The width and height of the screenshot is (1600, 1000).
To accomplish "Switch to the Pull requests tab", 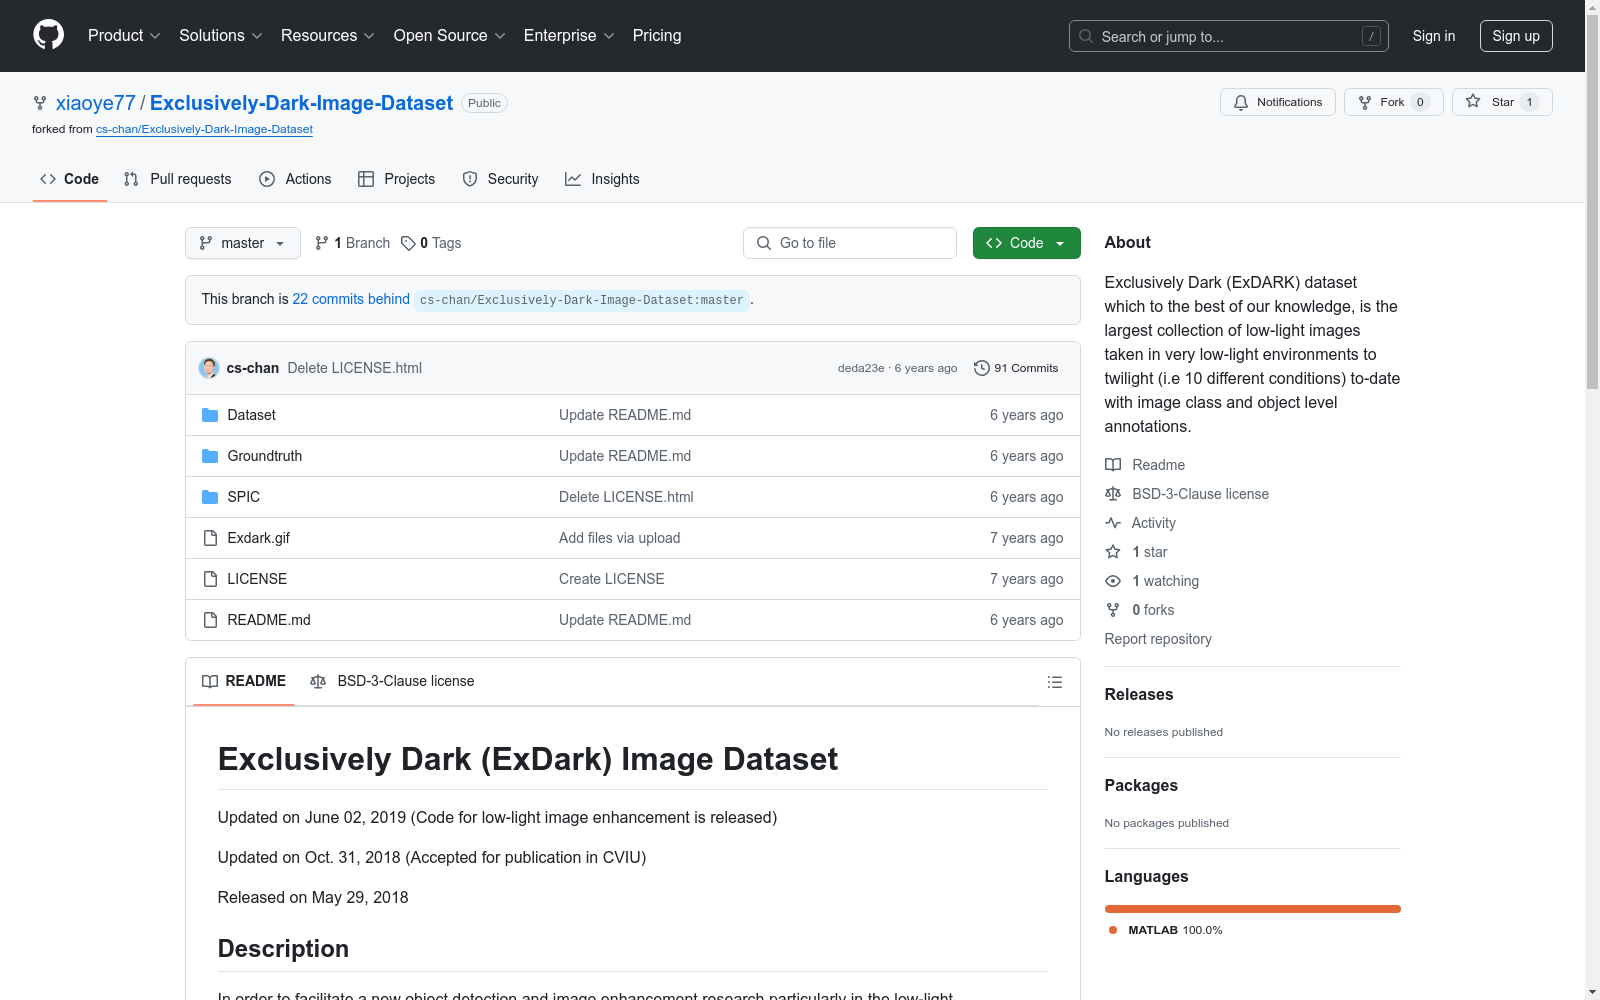I will tap(178, 179).
